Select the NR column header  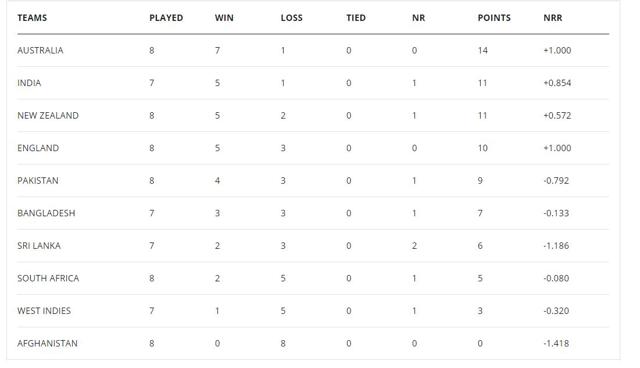tap(418, 18)
